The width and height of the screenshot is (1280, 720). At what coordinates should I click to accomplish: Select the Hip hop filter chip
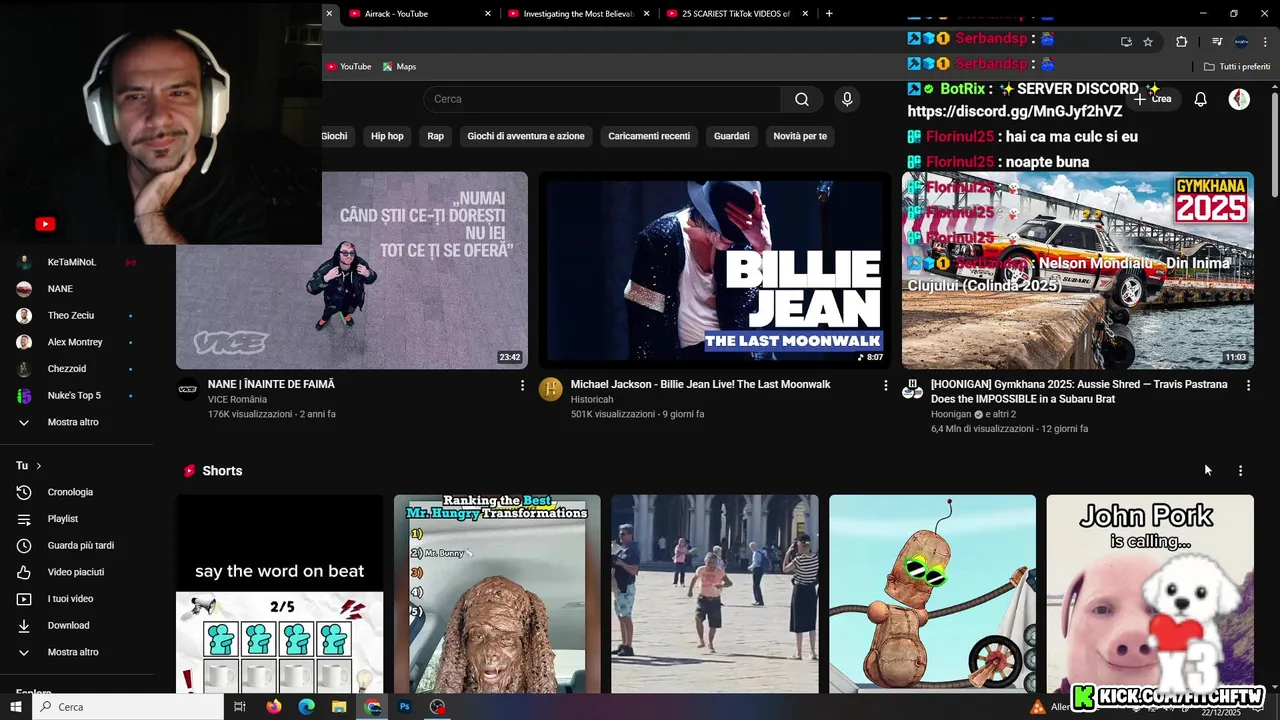(387, 136)
